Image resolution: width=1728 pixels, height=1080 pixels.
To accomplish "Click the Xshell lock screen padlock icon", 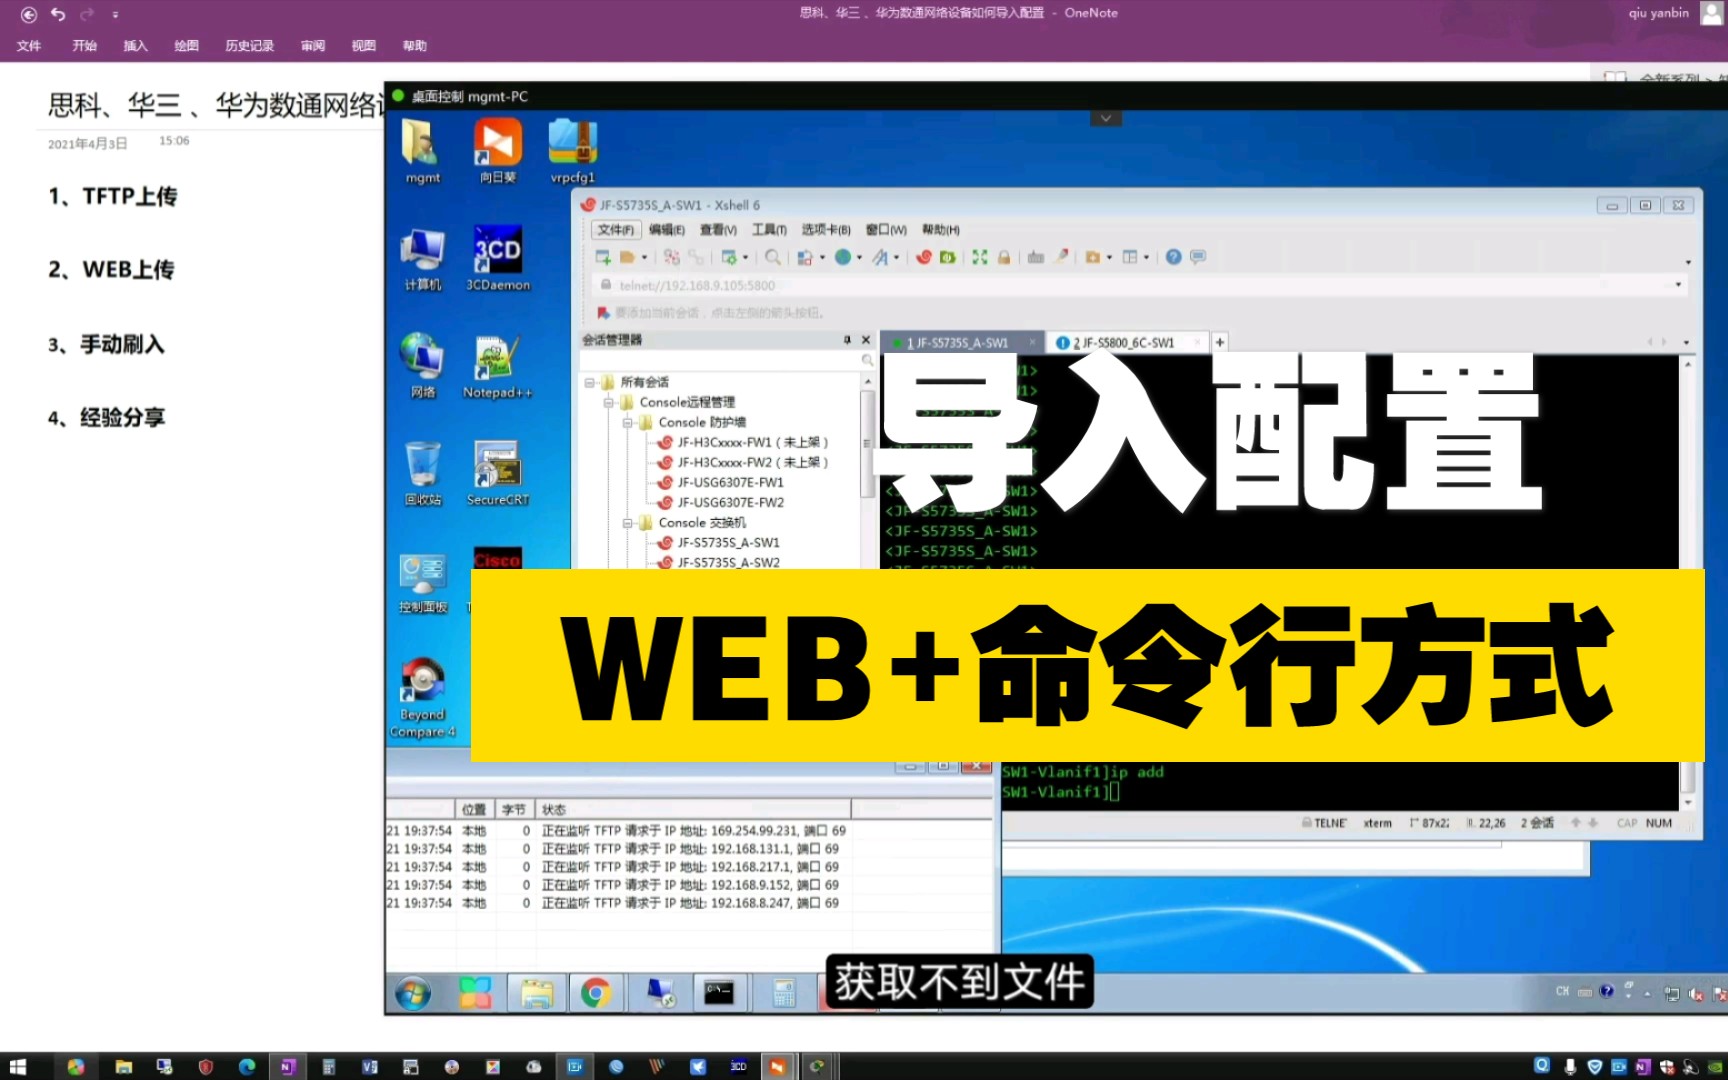I will click(1004, 257).
